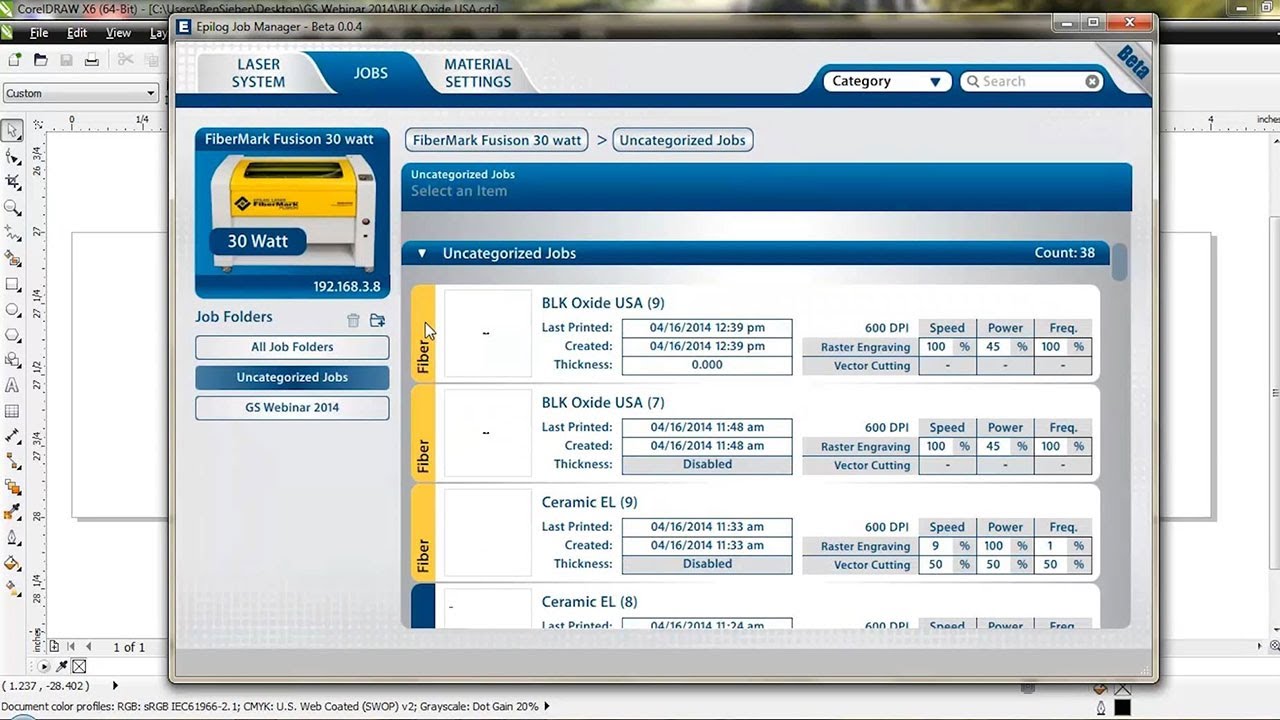Image resolution: width=1280 pixels, height=720 pixels.
Task: Switch to the Material Settings tab
Action: (x=478, y=73)
